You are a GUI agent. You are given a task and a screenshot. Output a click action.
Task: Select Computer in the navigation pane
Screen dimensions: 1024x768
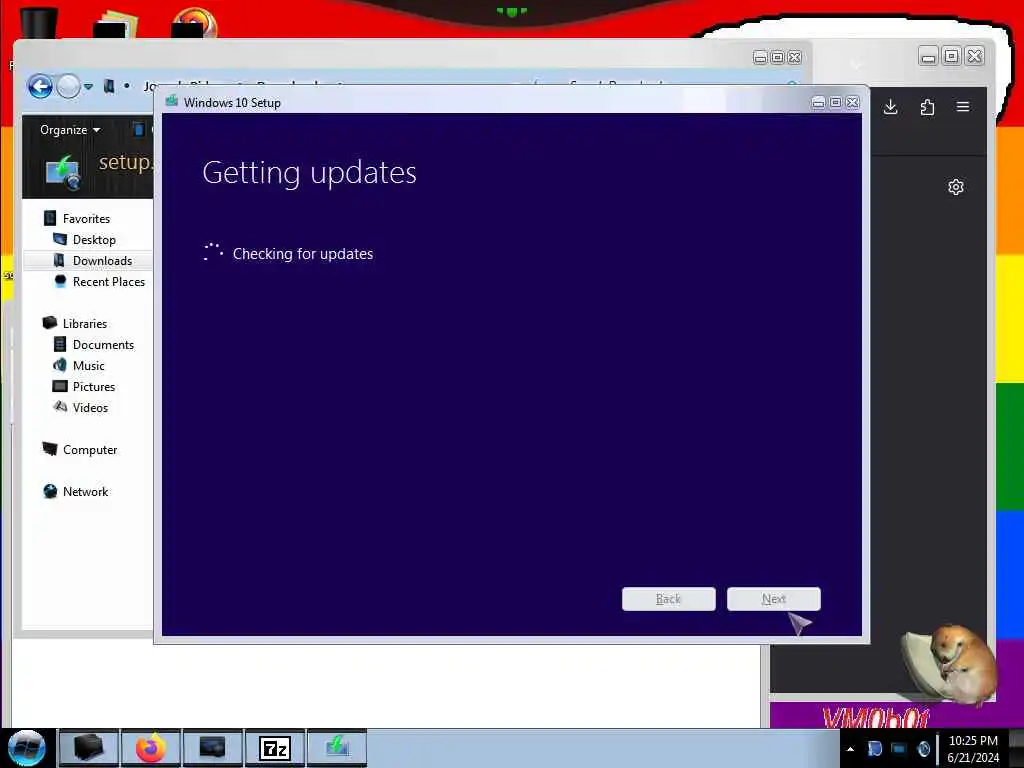click(x=90, y=450)
